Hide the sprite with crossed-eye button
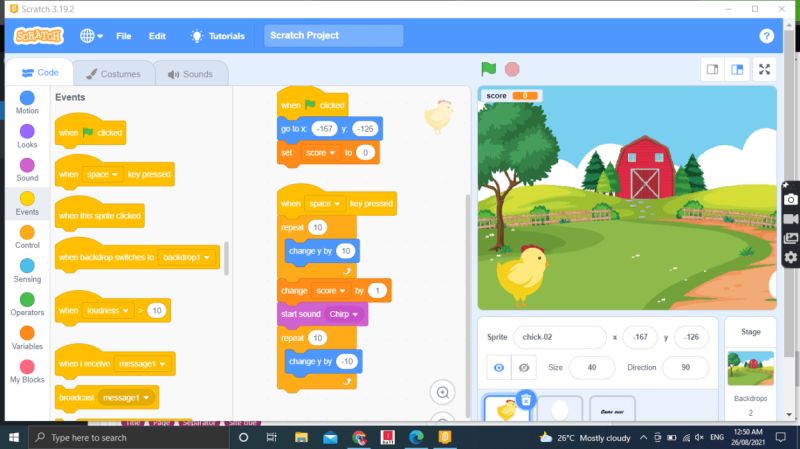Viewport: 800px width, 449px height. coord(523,367)
